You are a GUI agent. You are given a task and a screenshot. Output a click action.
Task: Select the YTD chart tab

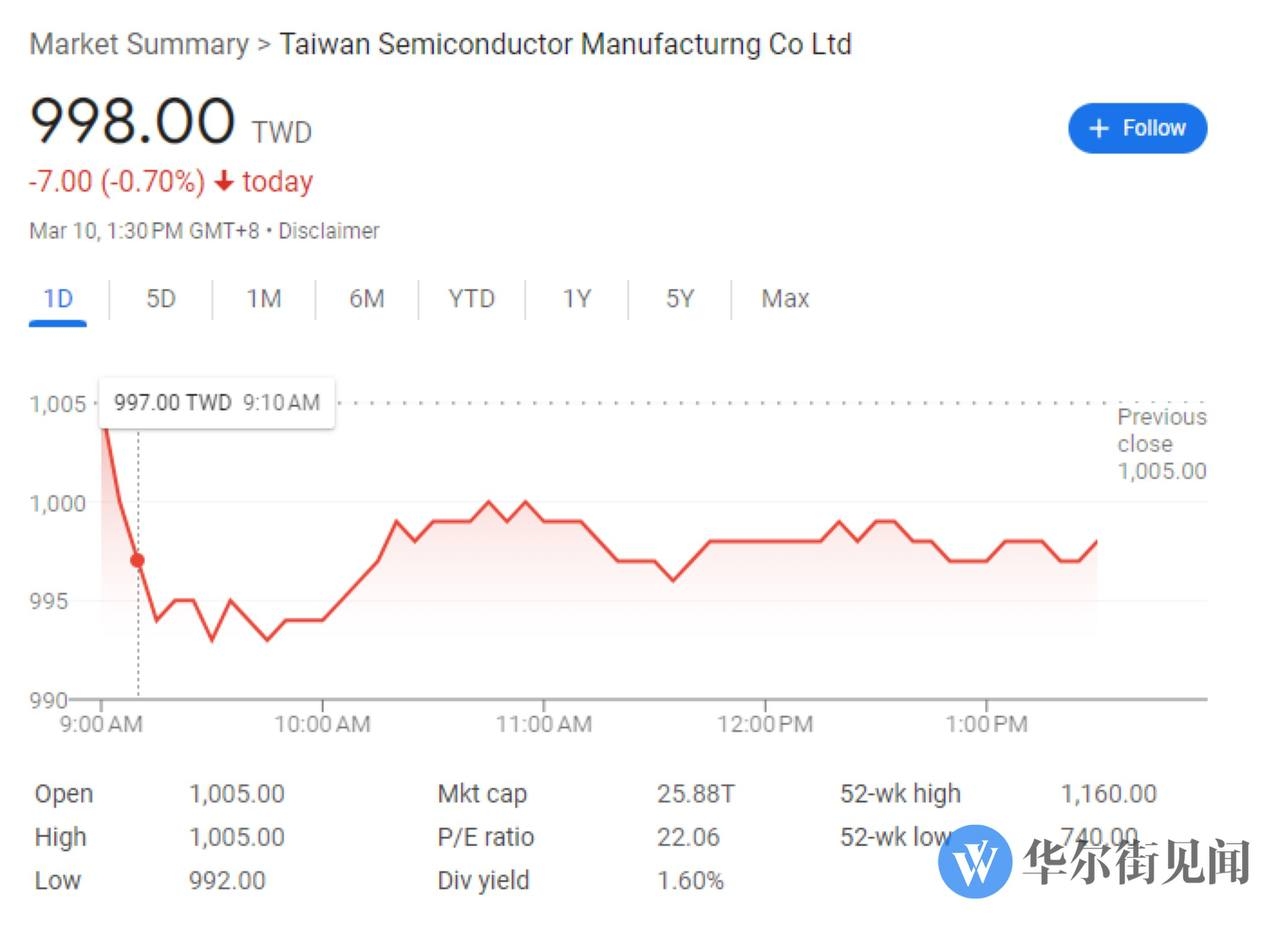pyautogui.click(x=471, y=299)
